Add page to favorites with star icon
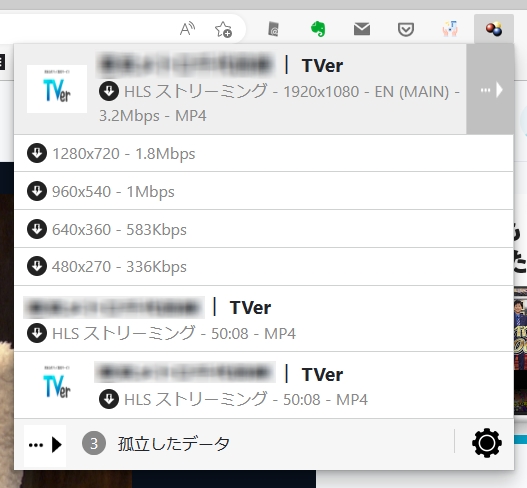The image size is (527, 488). click(223, 30)
